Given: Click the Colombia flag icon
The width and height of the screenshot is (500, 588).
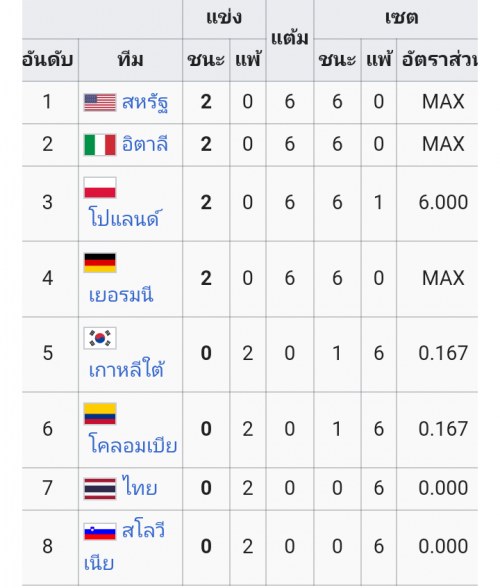Looking at the screenshot, I should [x=100, y=414].
